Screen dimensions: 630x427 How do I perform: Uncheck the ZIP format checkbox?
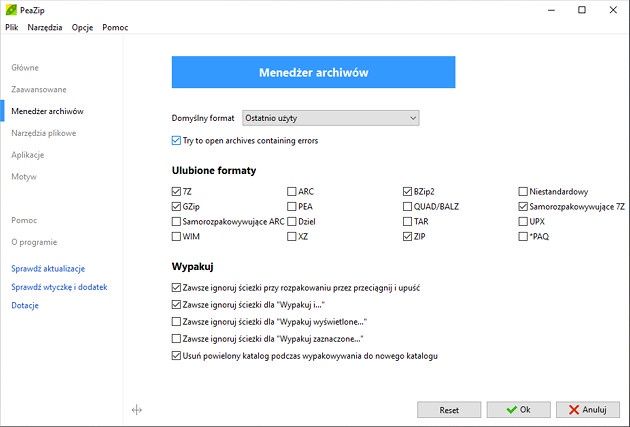pyautogui.click(x=407, y=237)
